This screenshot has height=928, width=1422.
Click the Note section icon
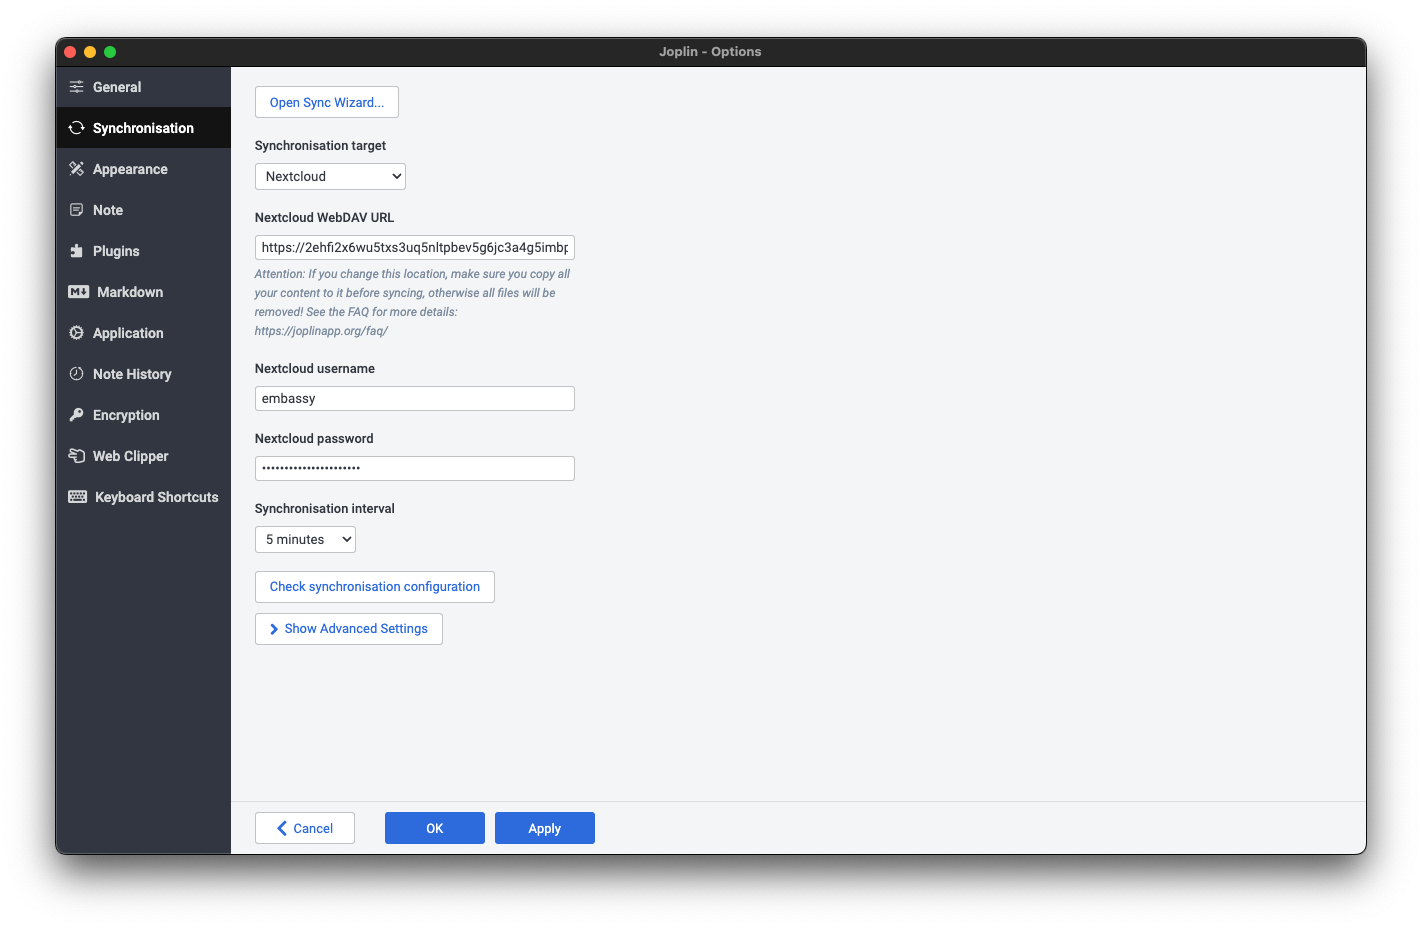[x=77, y=210]
